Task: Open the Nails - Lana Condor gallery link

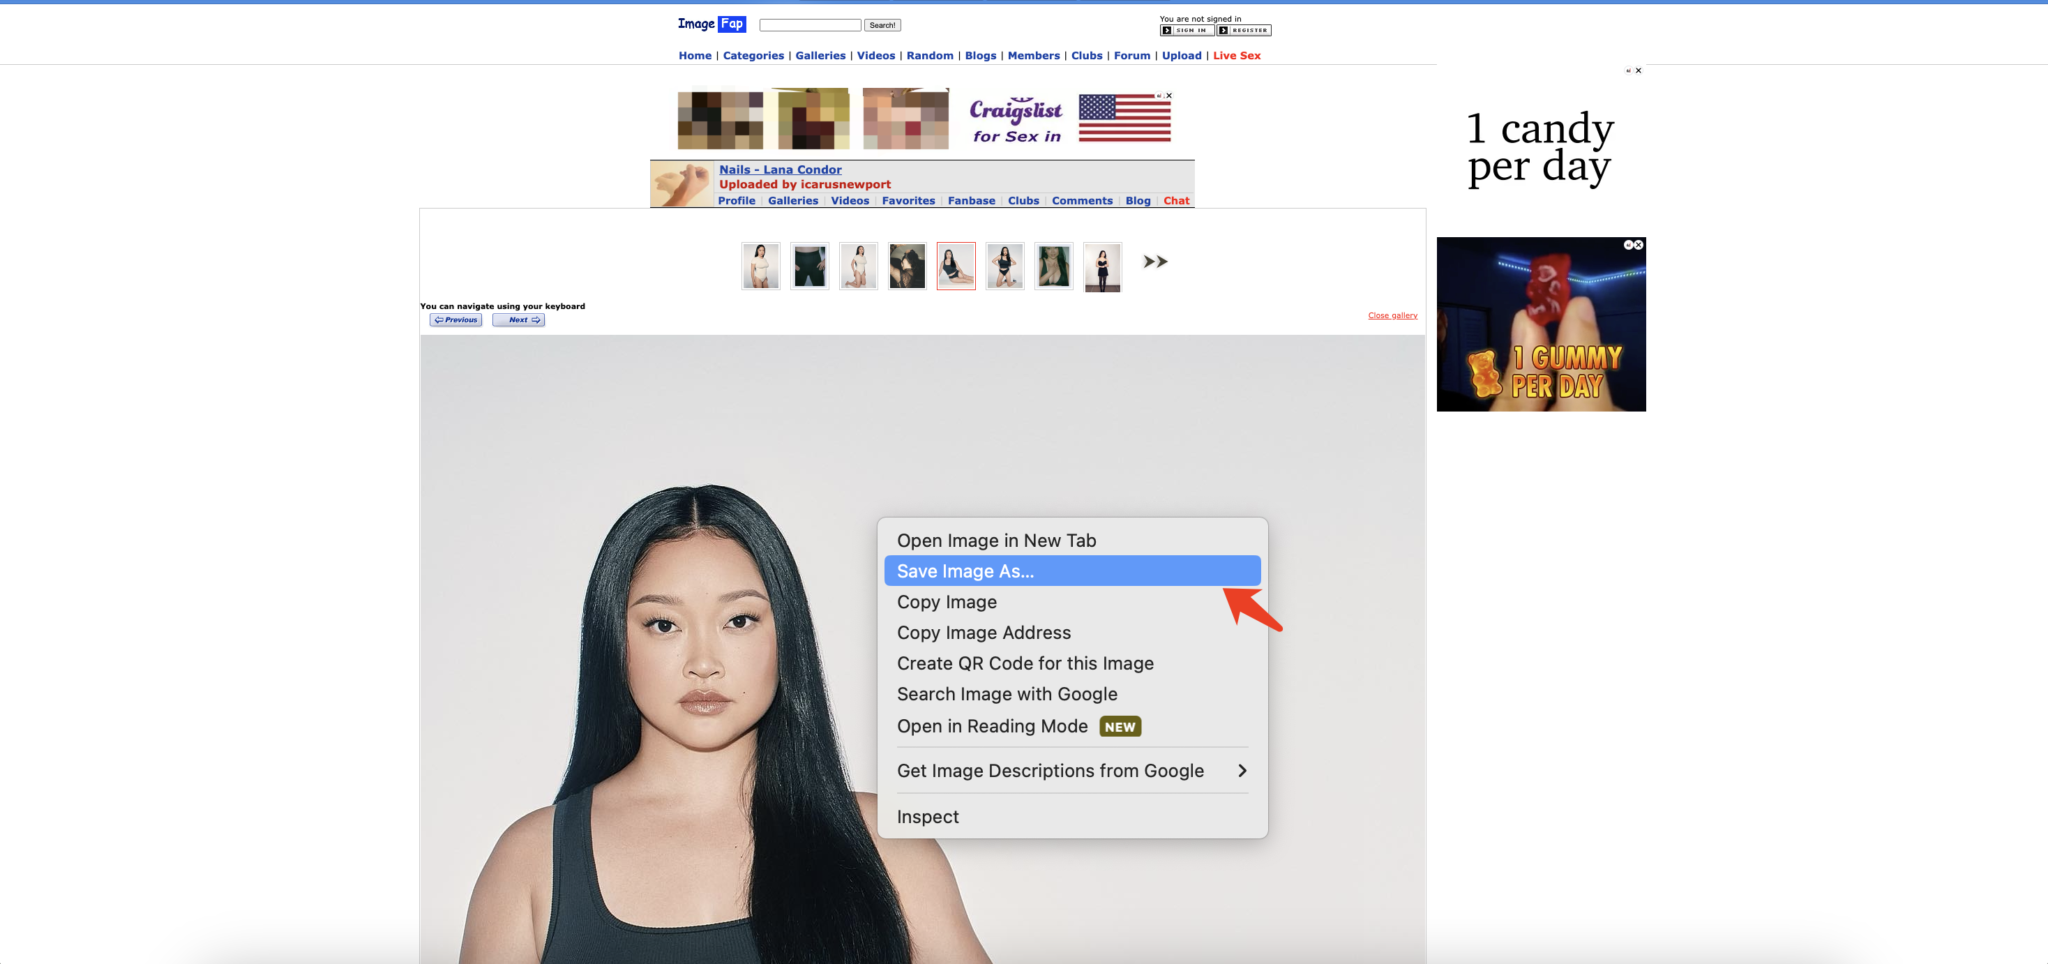Action: (x=779, y=169)
